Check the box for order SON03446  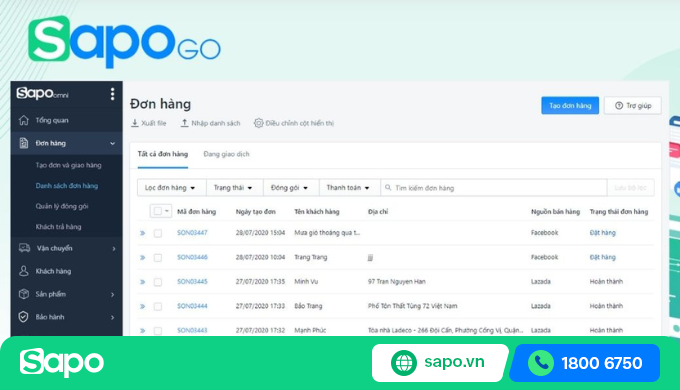pos(158,258)
